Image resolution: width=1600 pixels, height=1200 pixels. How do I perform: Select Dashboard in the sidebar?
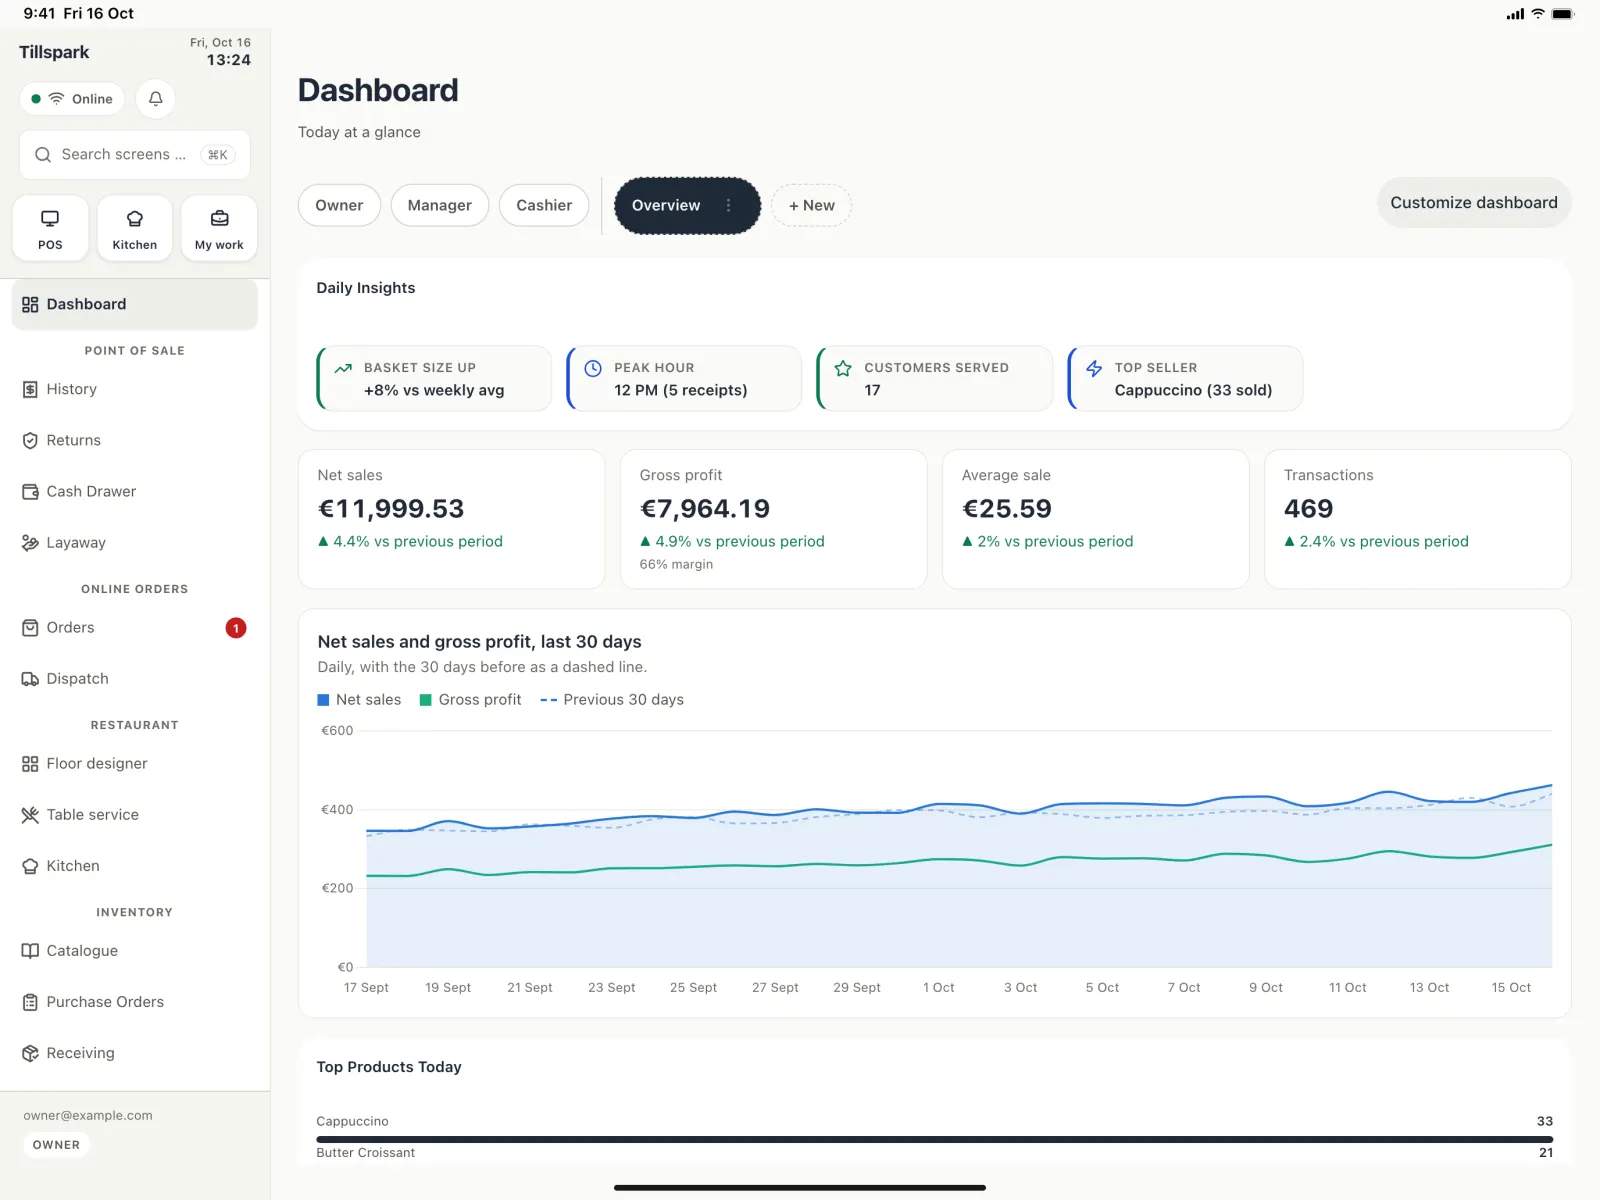(135, 304)
